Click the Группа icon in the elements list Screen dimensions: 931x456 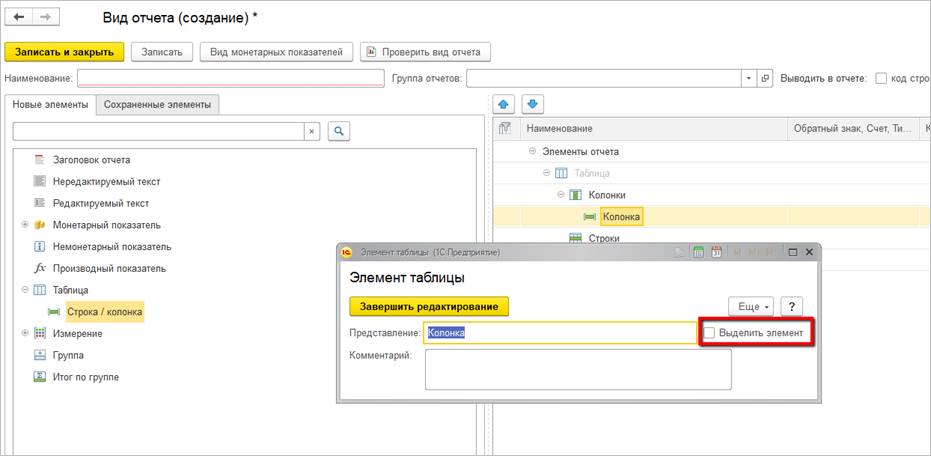[x=40, y=355]
